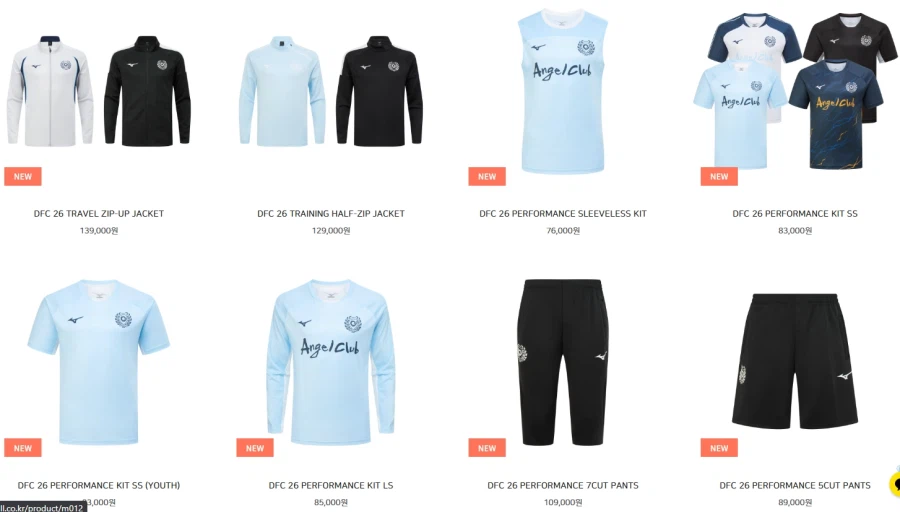View the sleeveless Angel Club kit image

coord(562,91)
